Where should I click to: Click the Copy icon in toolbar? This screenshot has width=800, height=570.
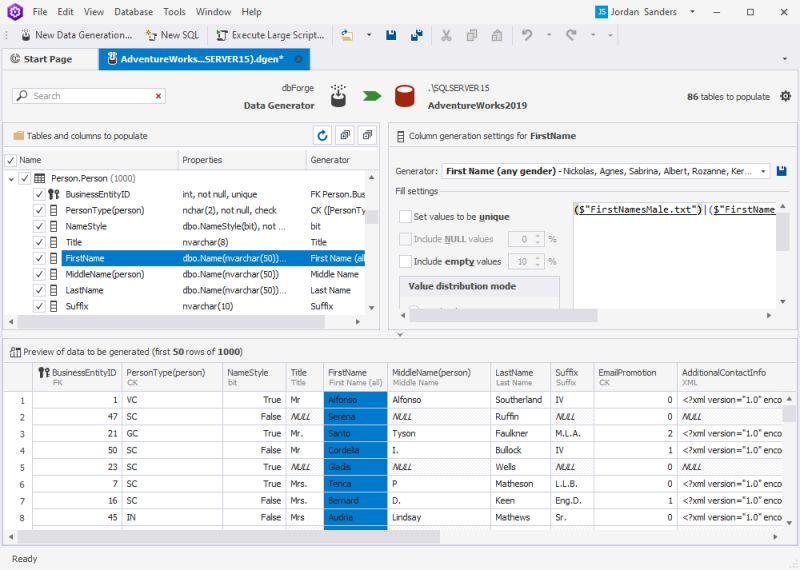472,35
